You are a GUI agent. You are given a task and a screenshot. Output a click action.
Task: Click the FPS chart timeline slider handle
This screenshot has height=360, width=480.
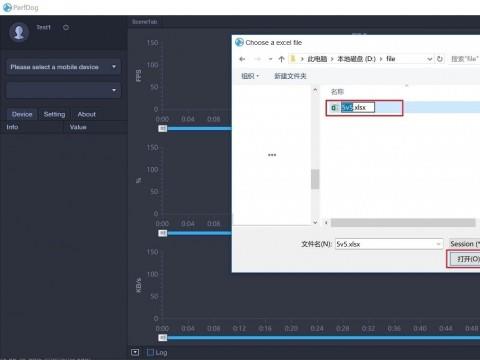(163, 128)
